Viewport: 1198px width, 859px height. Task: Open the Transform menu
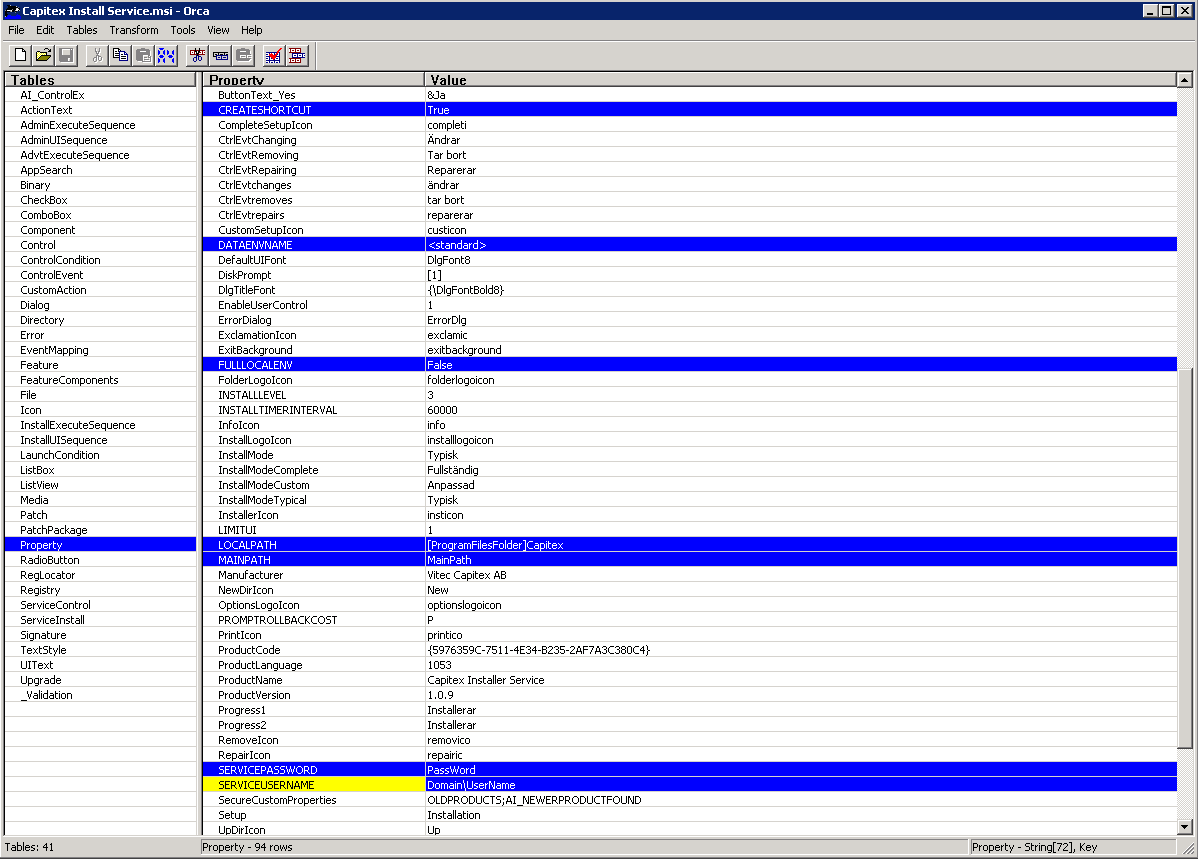click(x=134, y=30)
